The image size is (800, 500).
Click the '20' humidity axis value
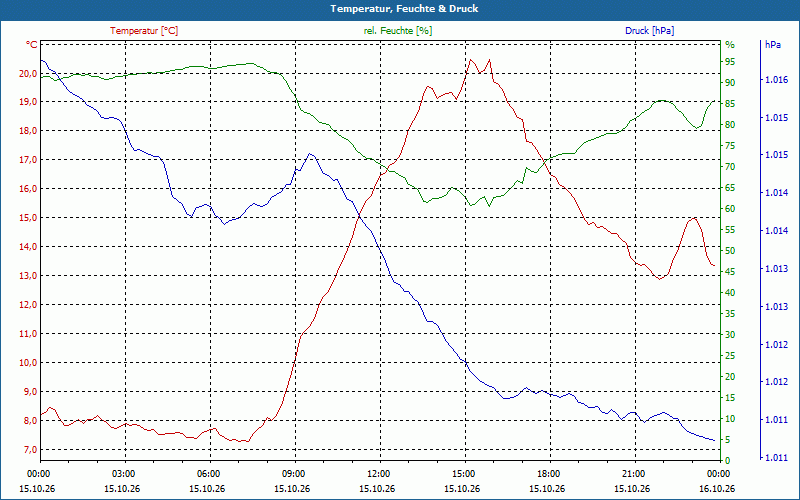pos(730,377)
